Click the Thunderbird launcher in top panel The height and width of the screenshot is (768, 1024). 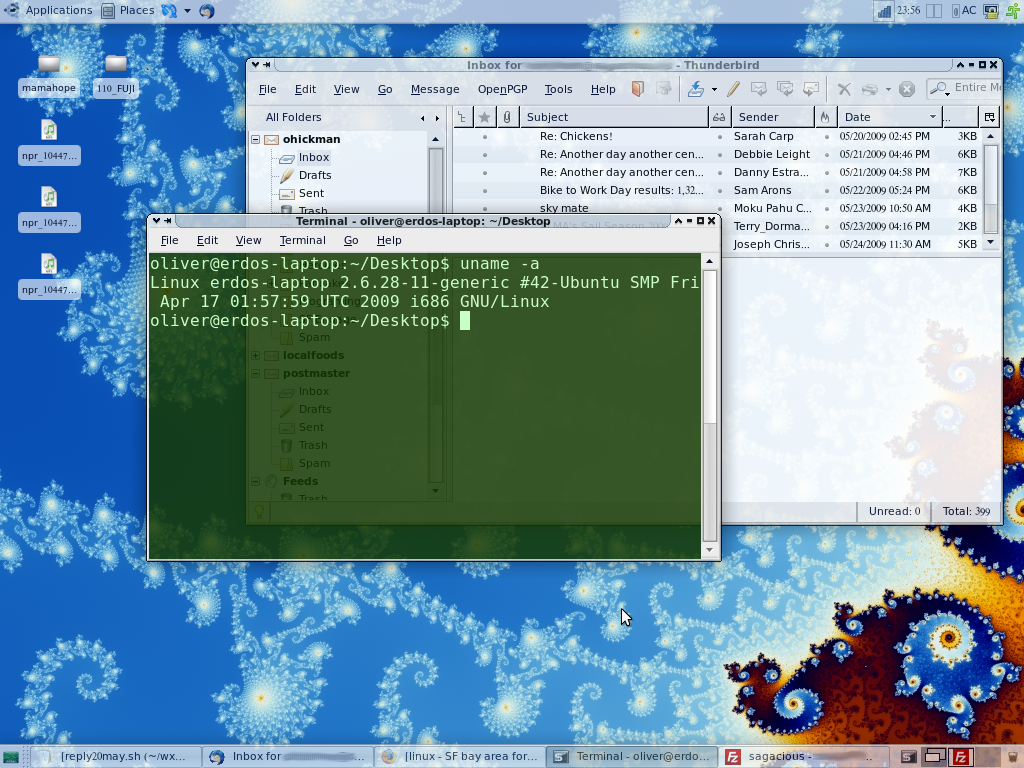(206, 11)
